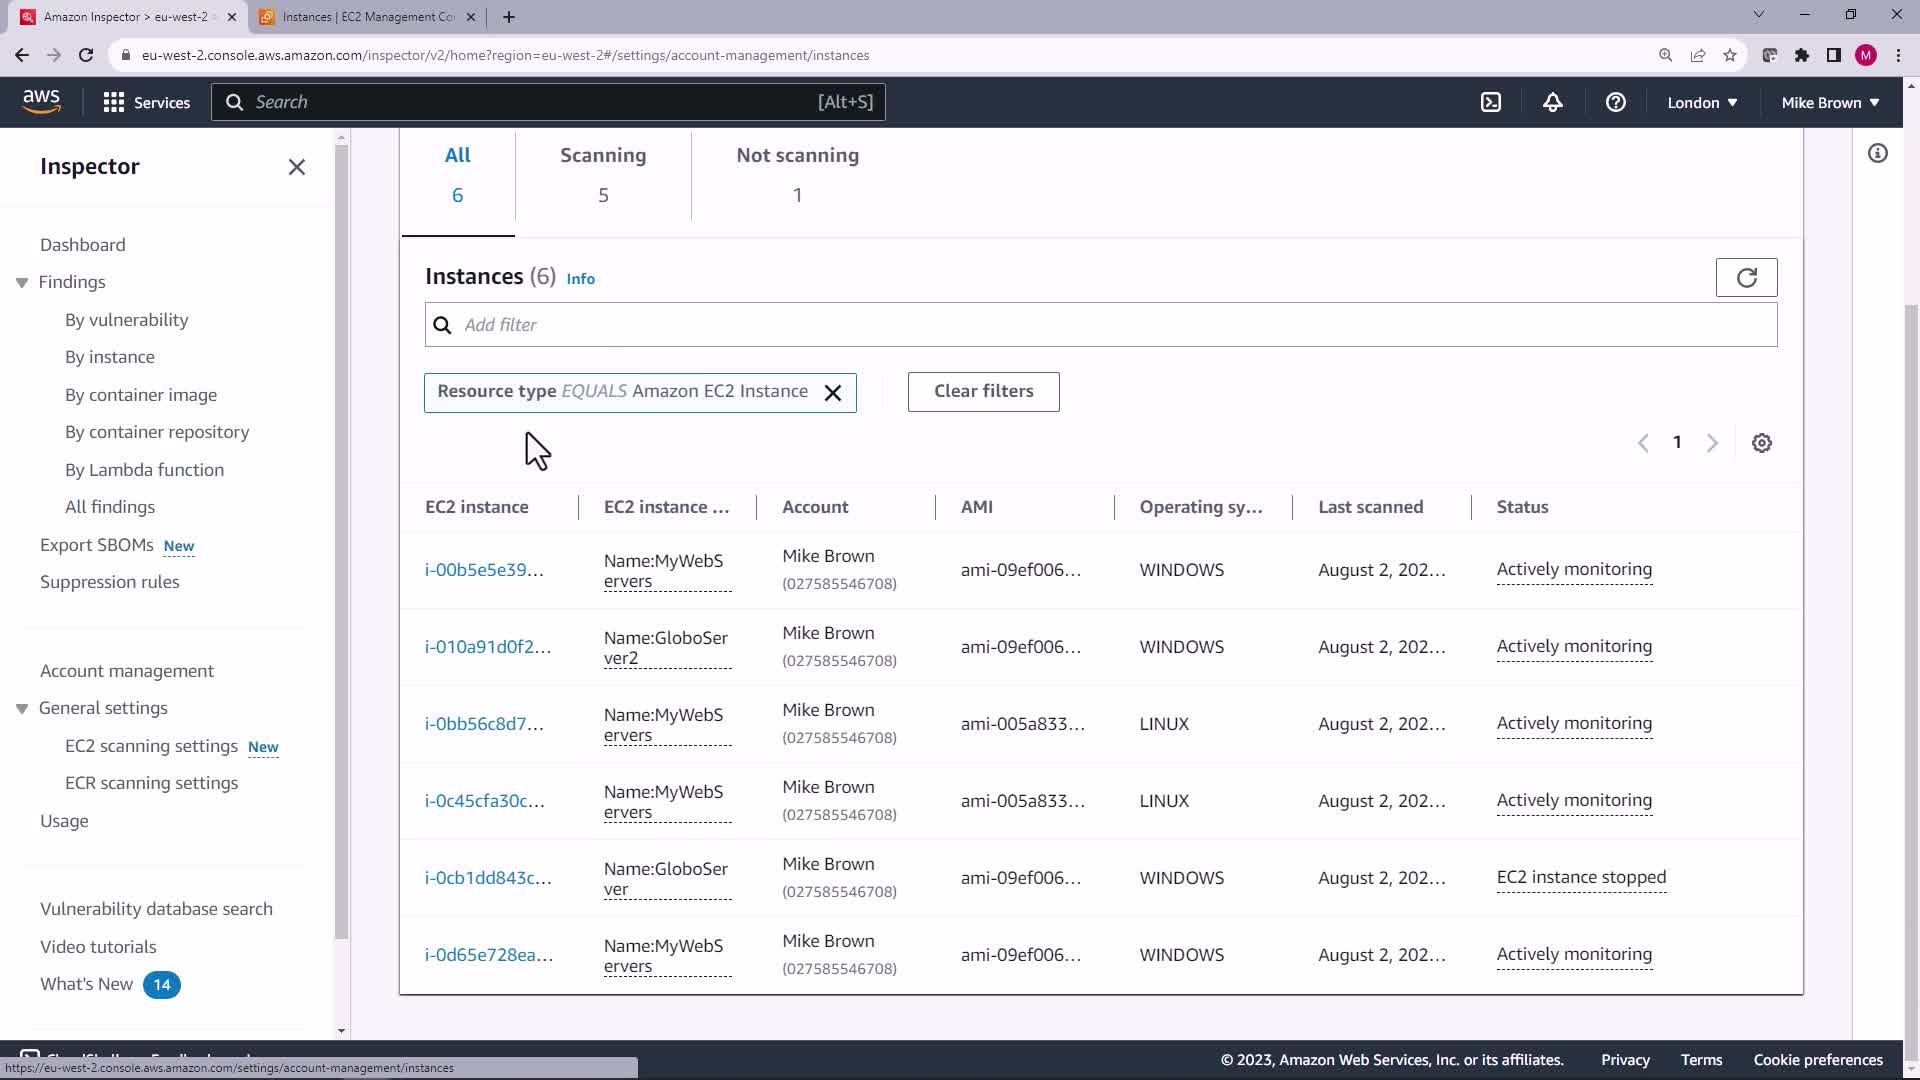Screen dimensions: 1920x1080
Task: Open the help question mark icon
Action: pyautogui.click(x=1616, y=102)
